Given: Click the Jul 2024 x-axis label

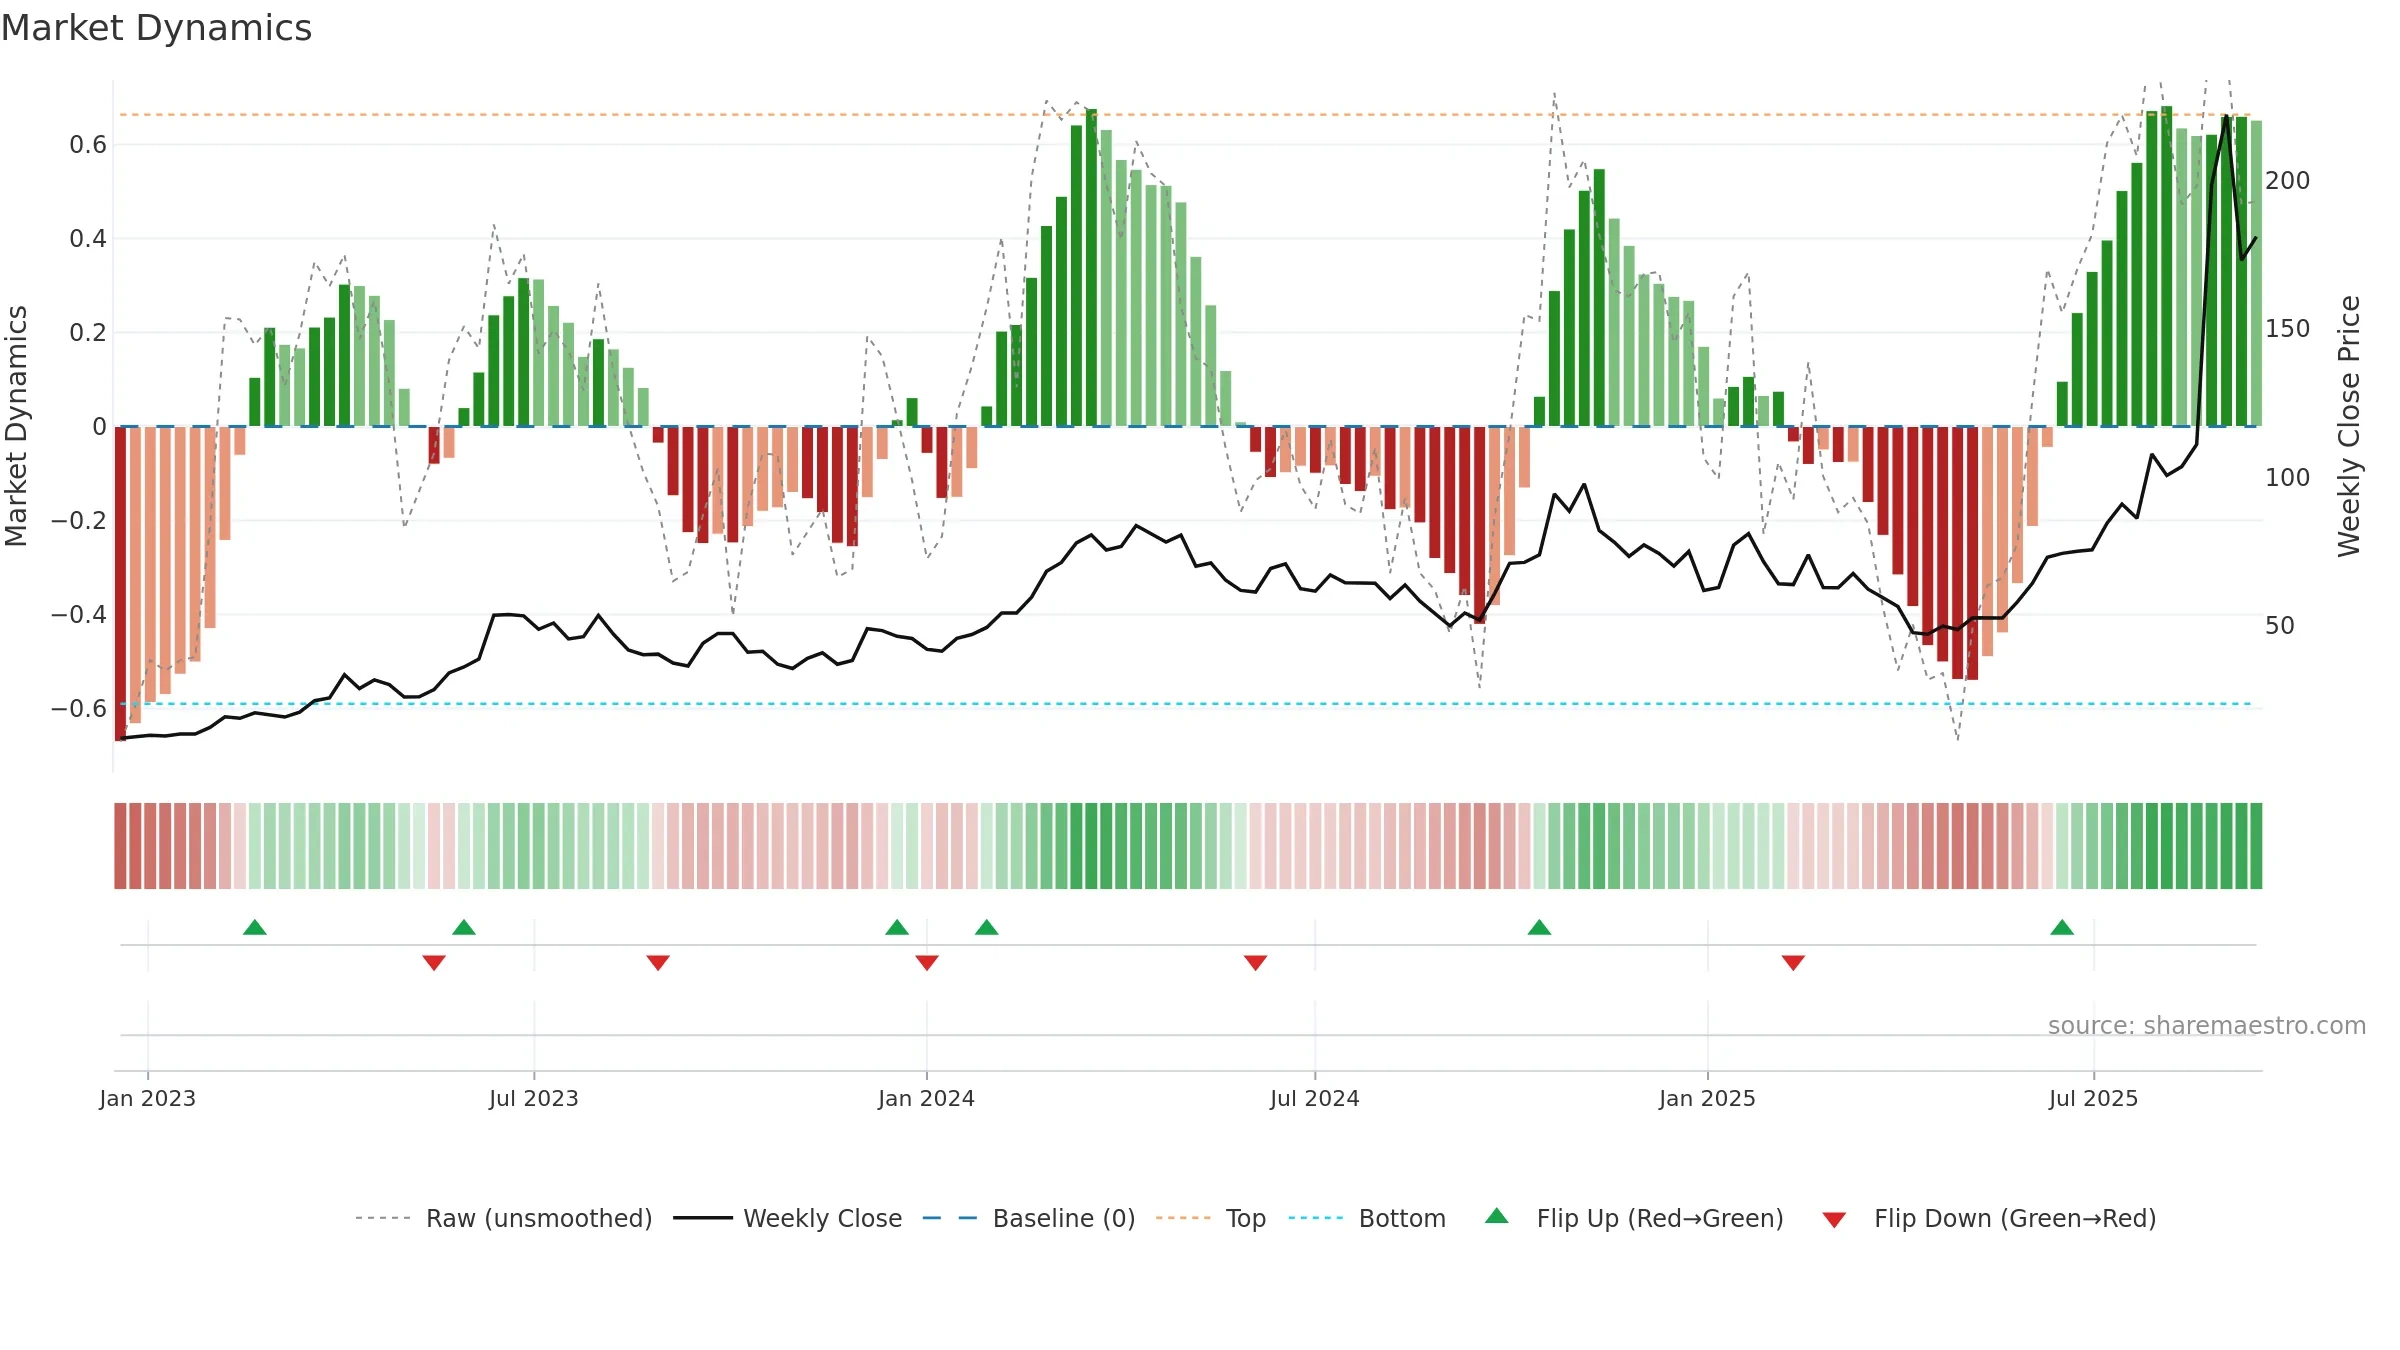Looking at the screenshot, I should click(1315, 1098).
